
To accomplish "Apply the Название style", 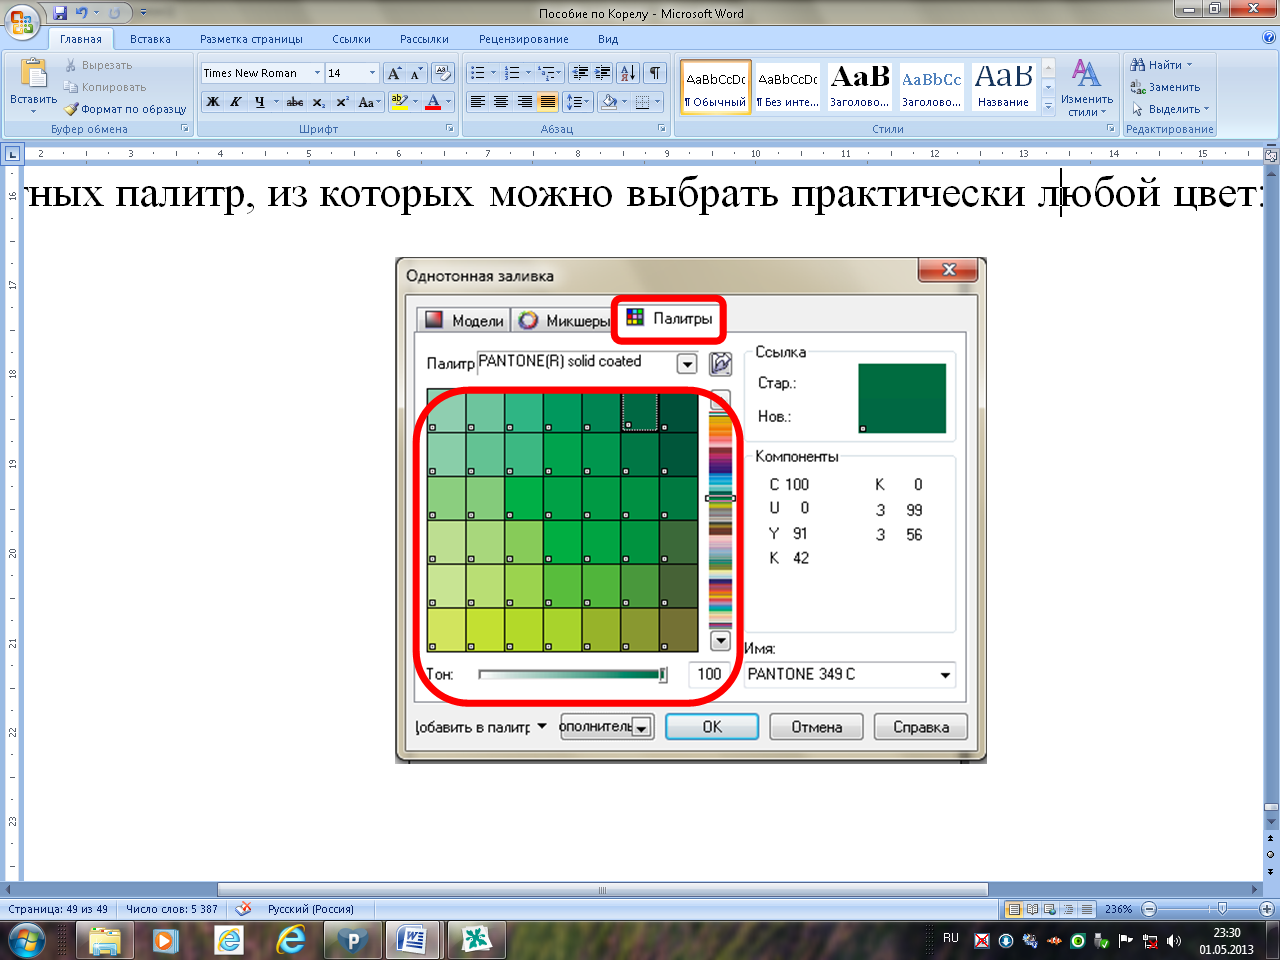I will (x=1004, y=87).
